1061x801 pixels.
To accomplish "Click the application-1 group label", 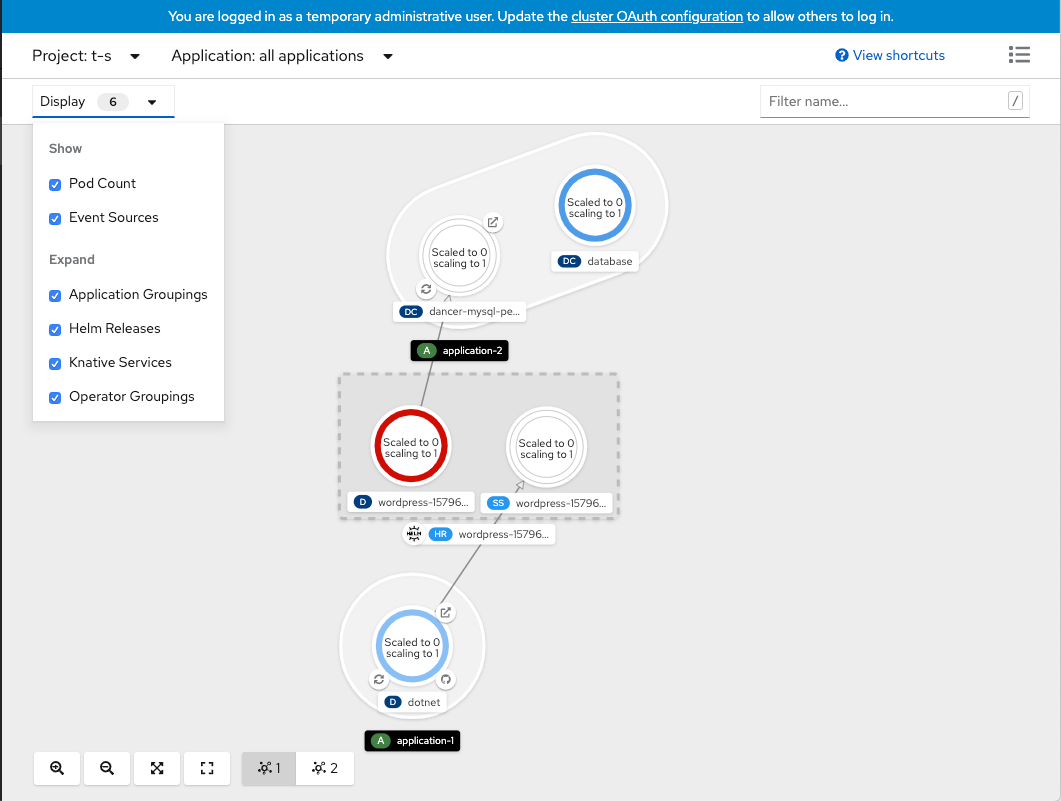I will click(x=412, y=741).
